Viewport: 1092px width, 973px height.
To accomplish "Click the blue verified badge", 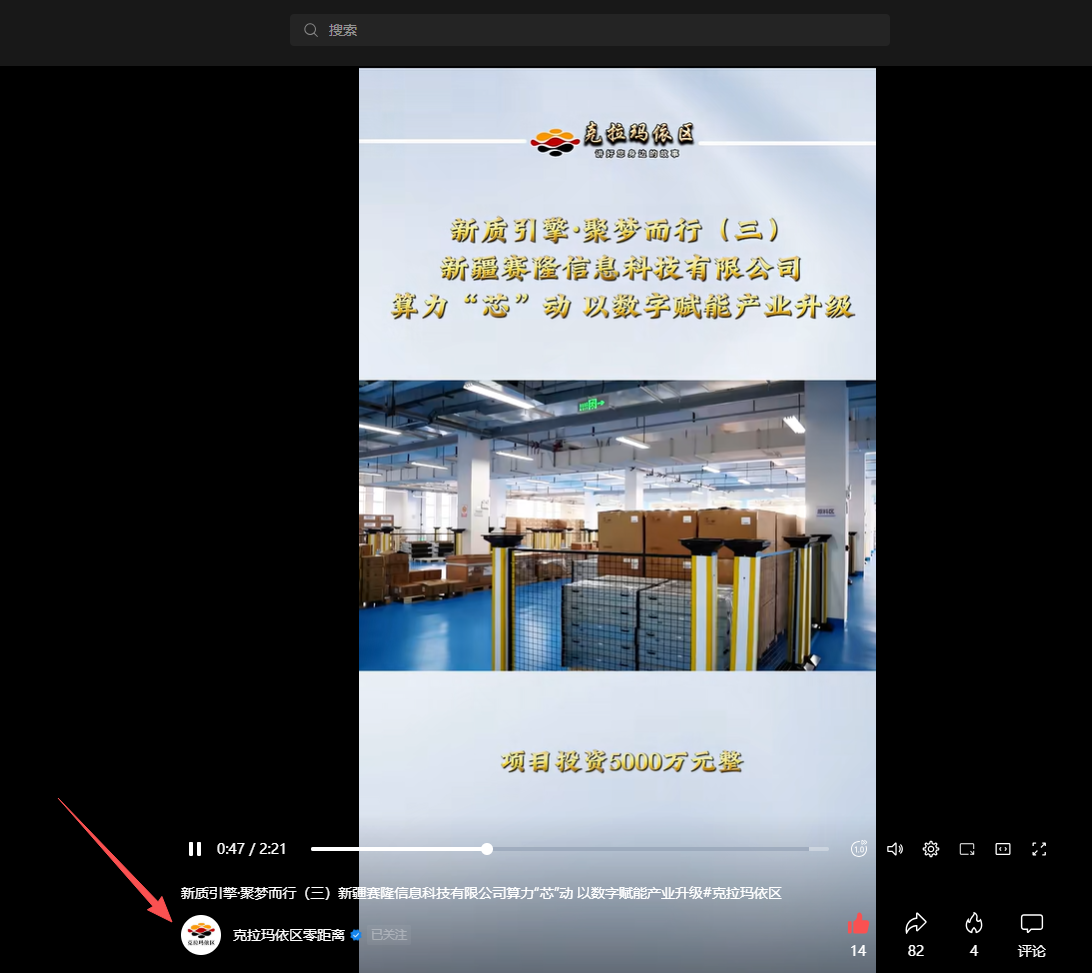I will point(356,935).
